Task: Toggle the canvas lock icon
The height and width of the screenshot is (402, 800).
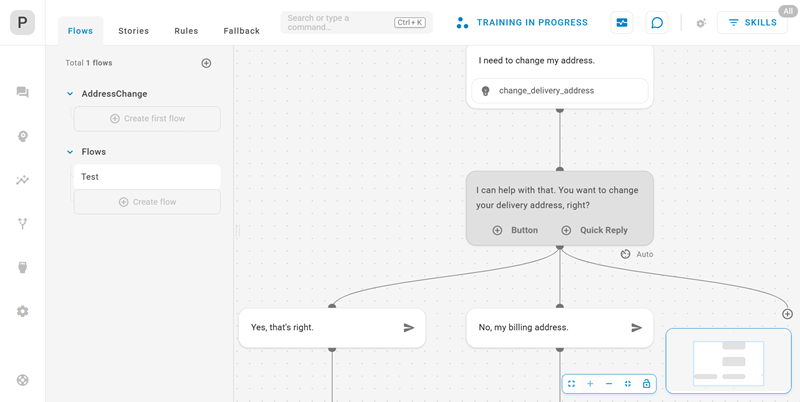Action: pos(646,384)
